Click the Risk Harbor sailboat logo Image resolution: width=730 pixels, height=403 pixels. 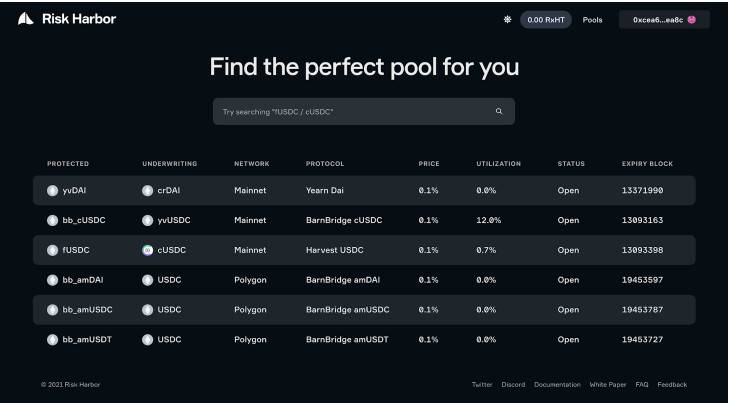click(26, 19)
